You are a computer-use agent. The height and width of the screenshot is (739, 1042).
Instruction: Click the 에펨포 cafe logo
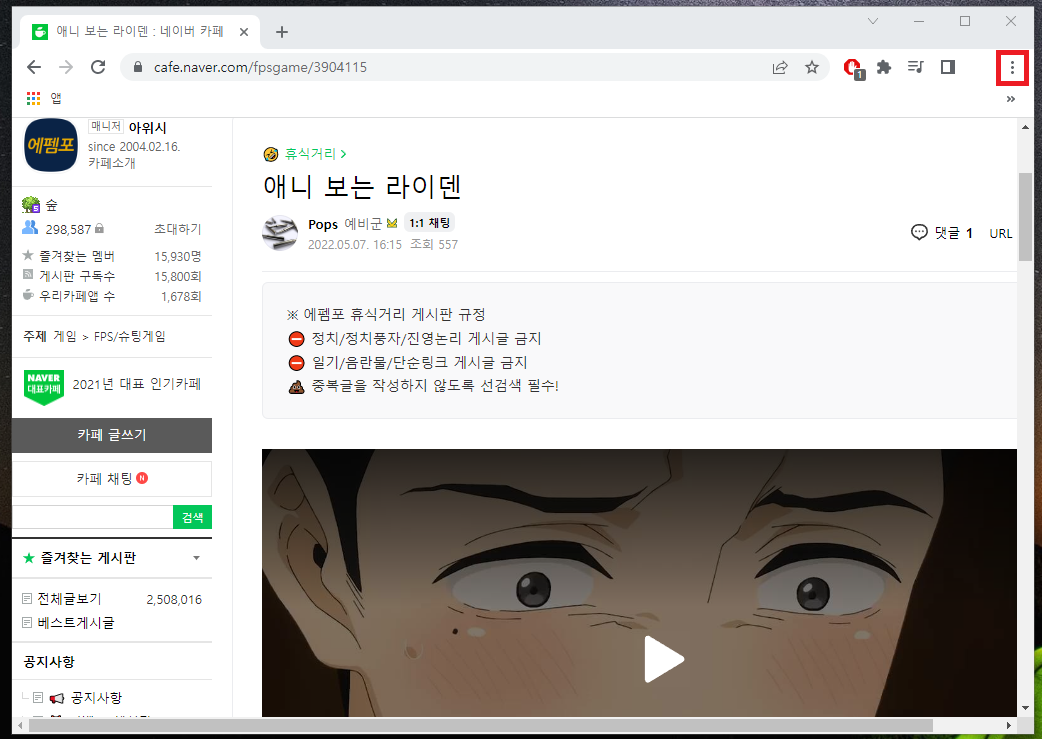[51, 145]
